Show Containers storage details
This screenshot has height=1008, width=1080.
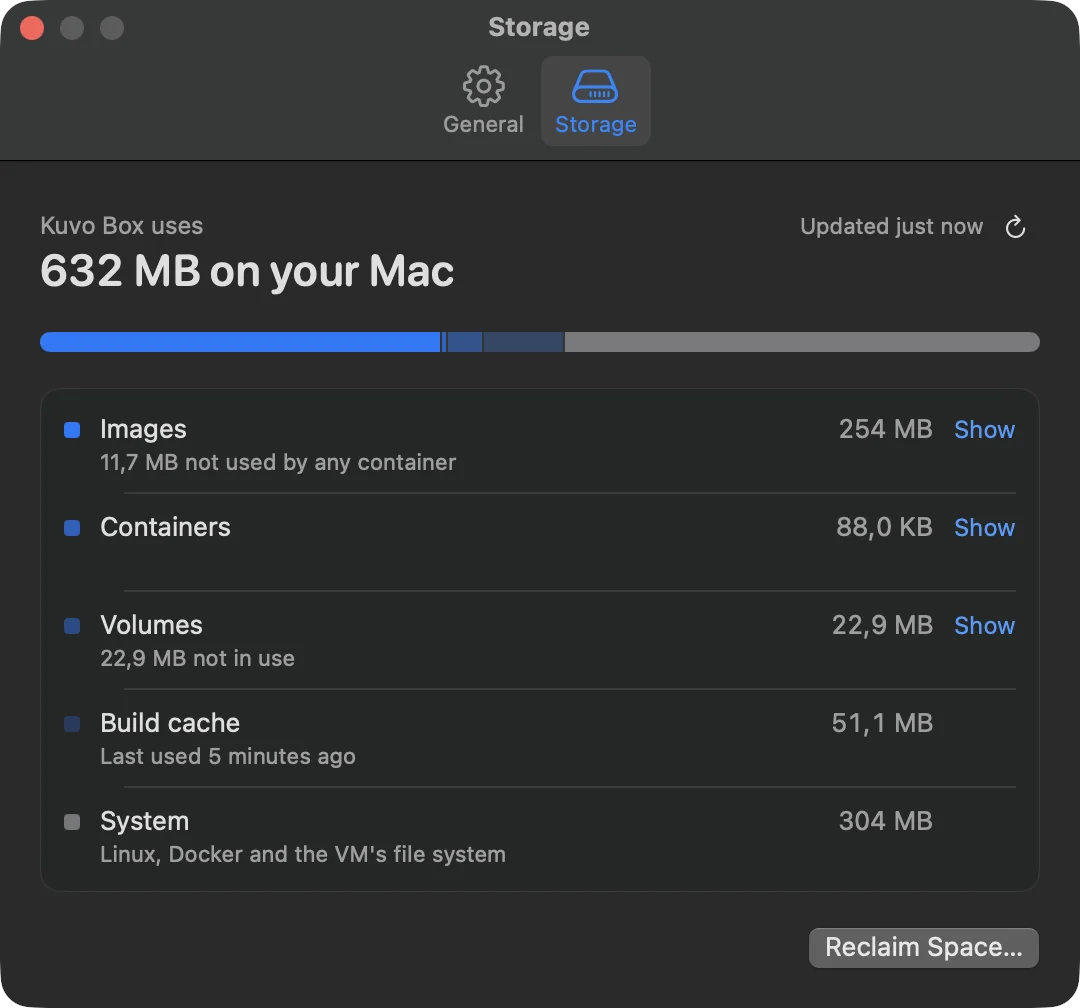coord(984,527)
